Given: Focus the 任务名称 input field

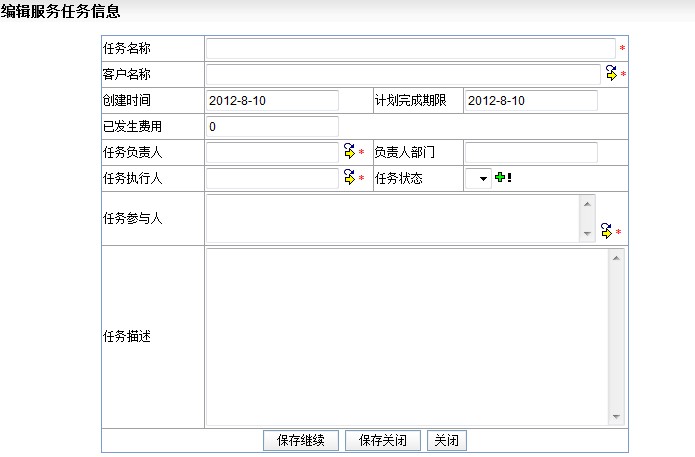Looking at the screenshot, I should pos(410,48).
